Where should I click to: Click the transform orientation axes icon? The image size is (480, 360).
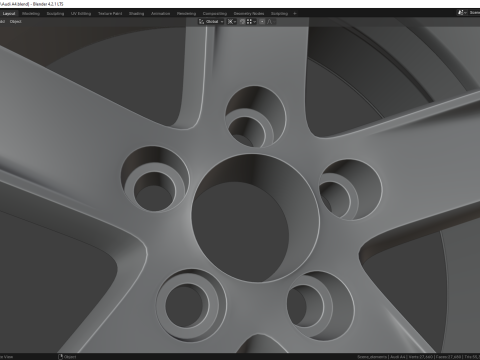tap(201, 22)
